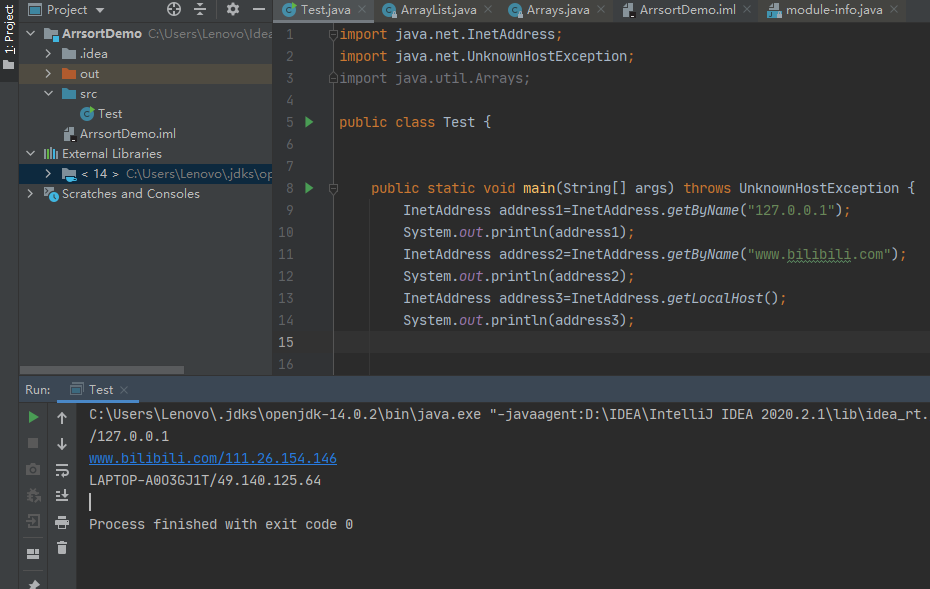Collapse External Libraries node

pyautogui.click(x=31, y=154)
